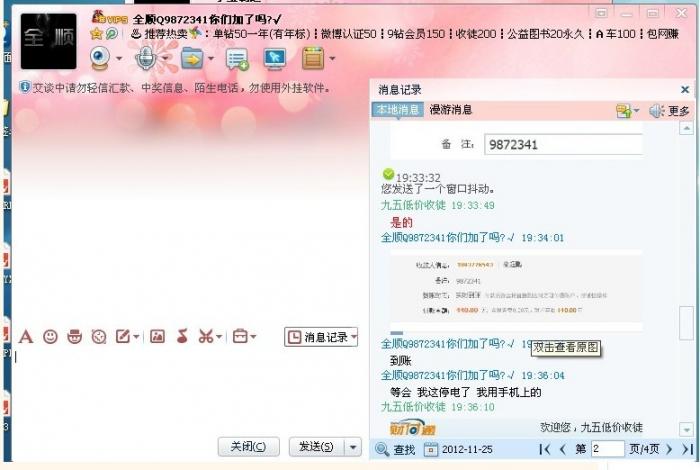Start a voice call with microphone icon
Viewport: 700px width, 470px height.
(146, 58)
